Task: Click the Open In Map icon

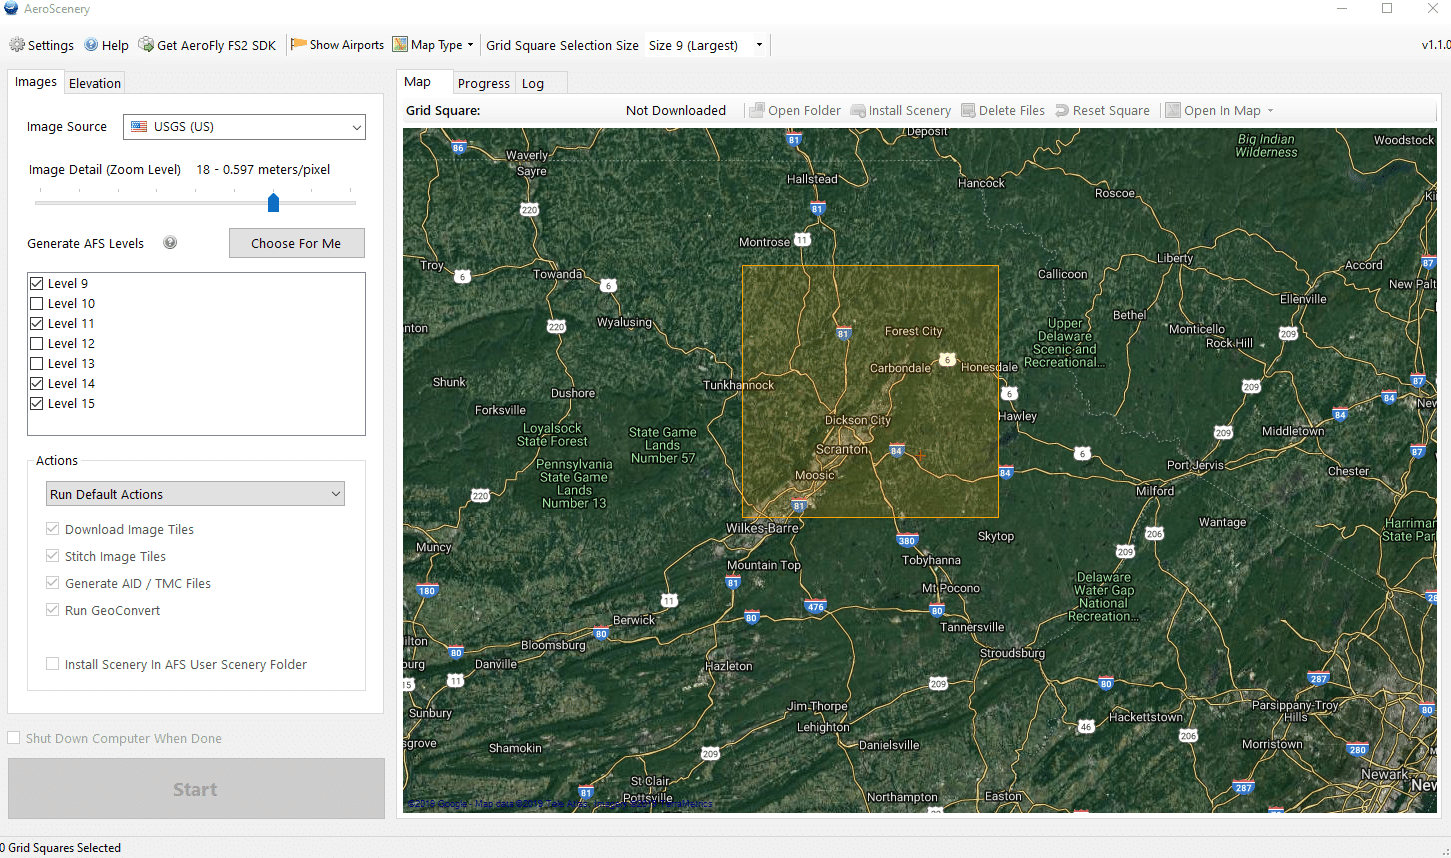Action: 1173,111
